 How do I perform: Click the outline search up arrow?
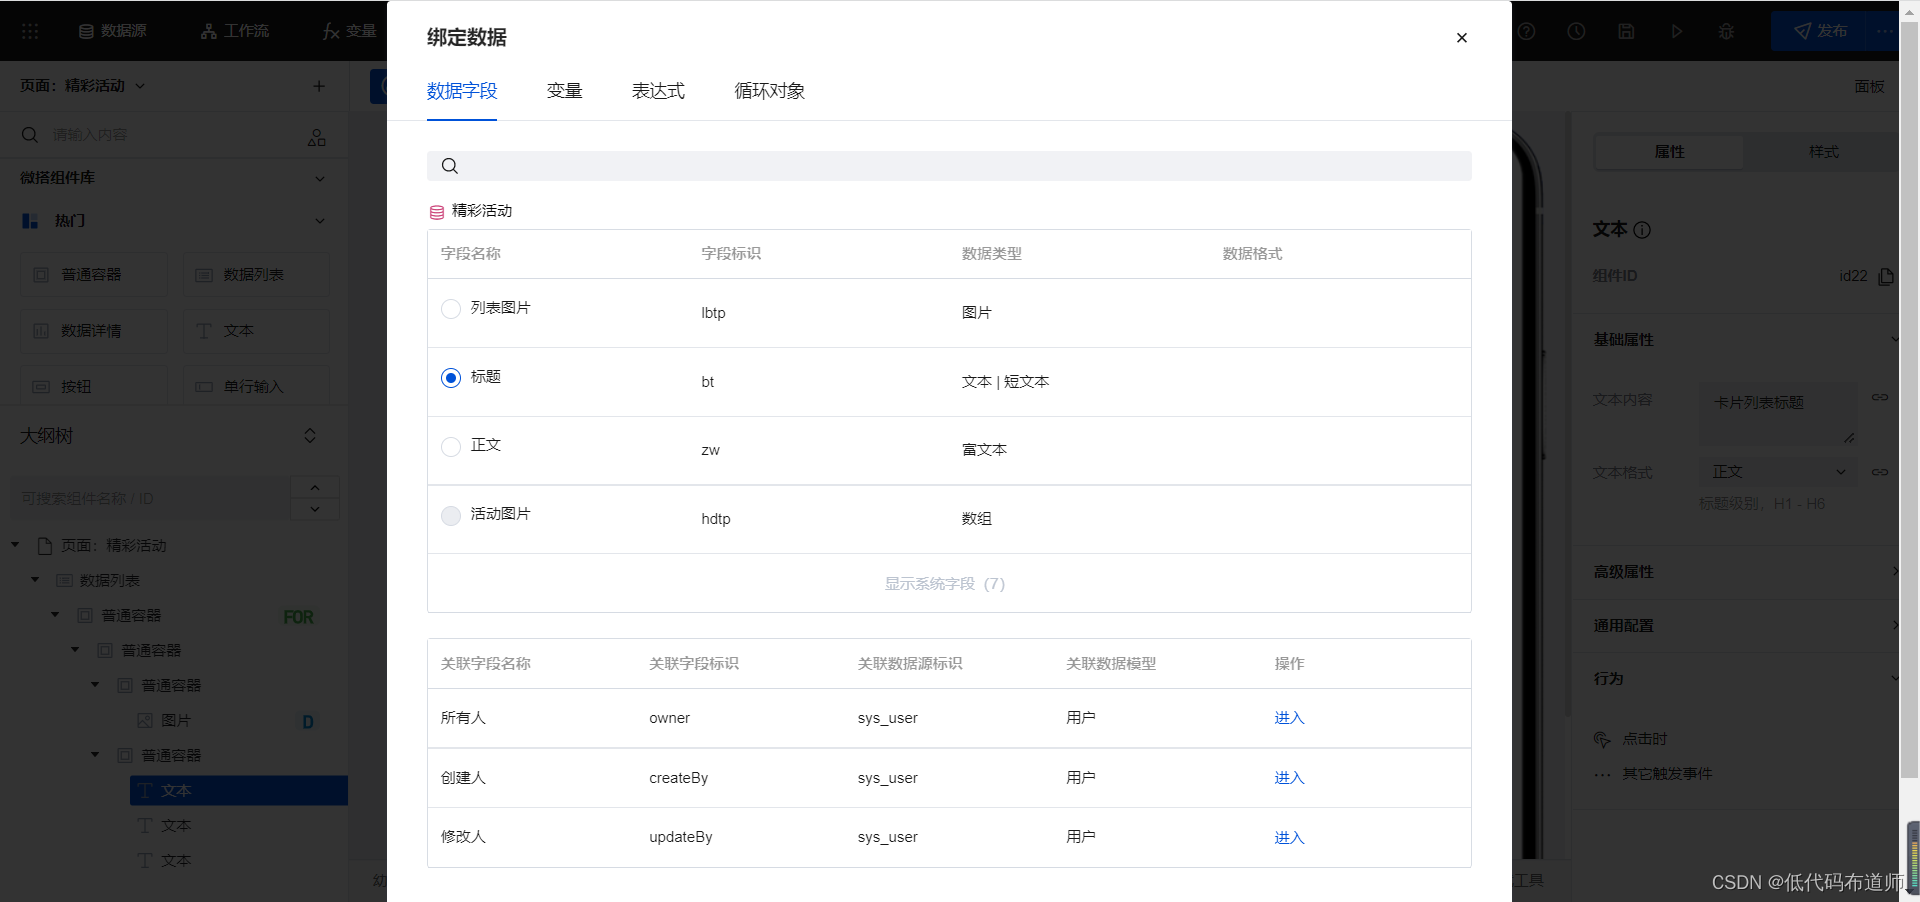315,488
